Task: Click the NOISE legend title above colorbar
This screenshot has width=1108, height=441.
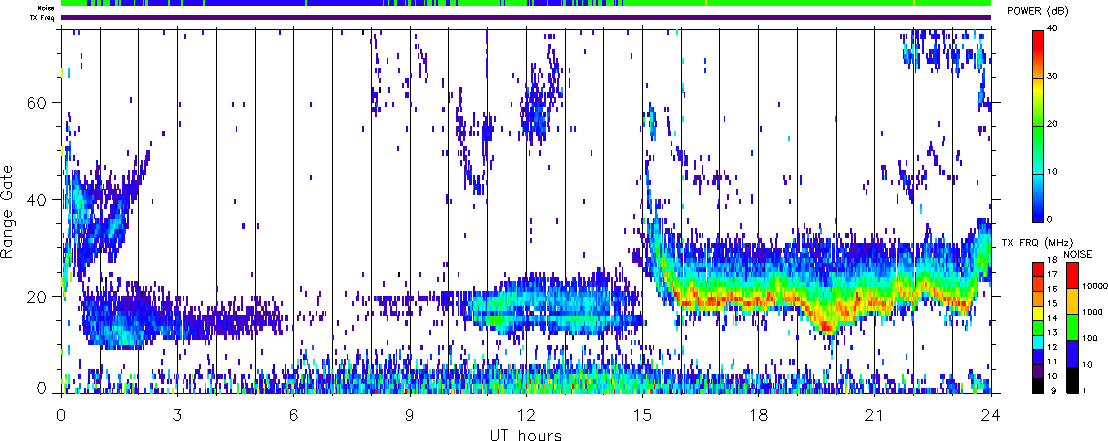Action: [x=1079, y=253]
